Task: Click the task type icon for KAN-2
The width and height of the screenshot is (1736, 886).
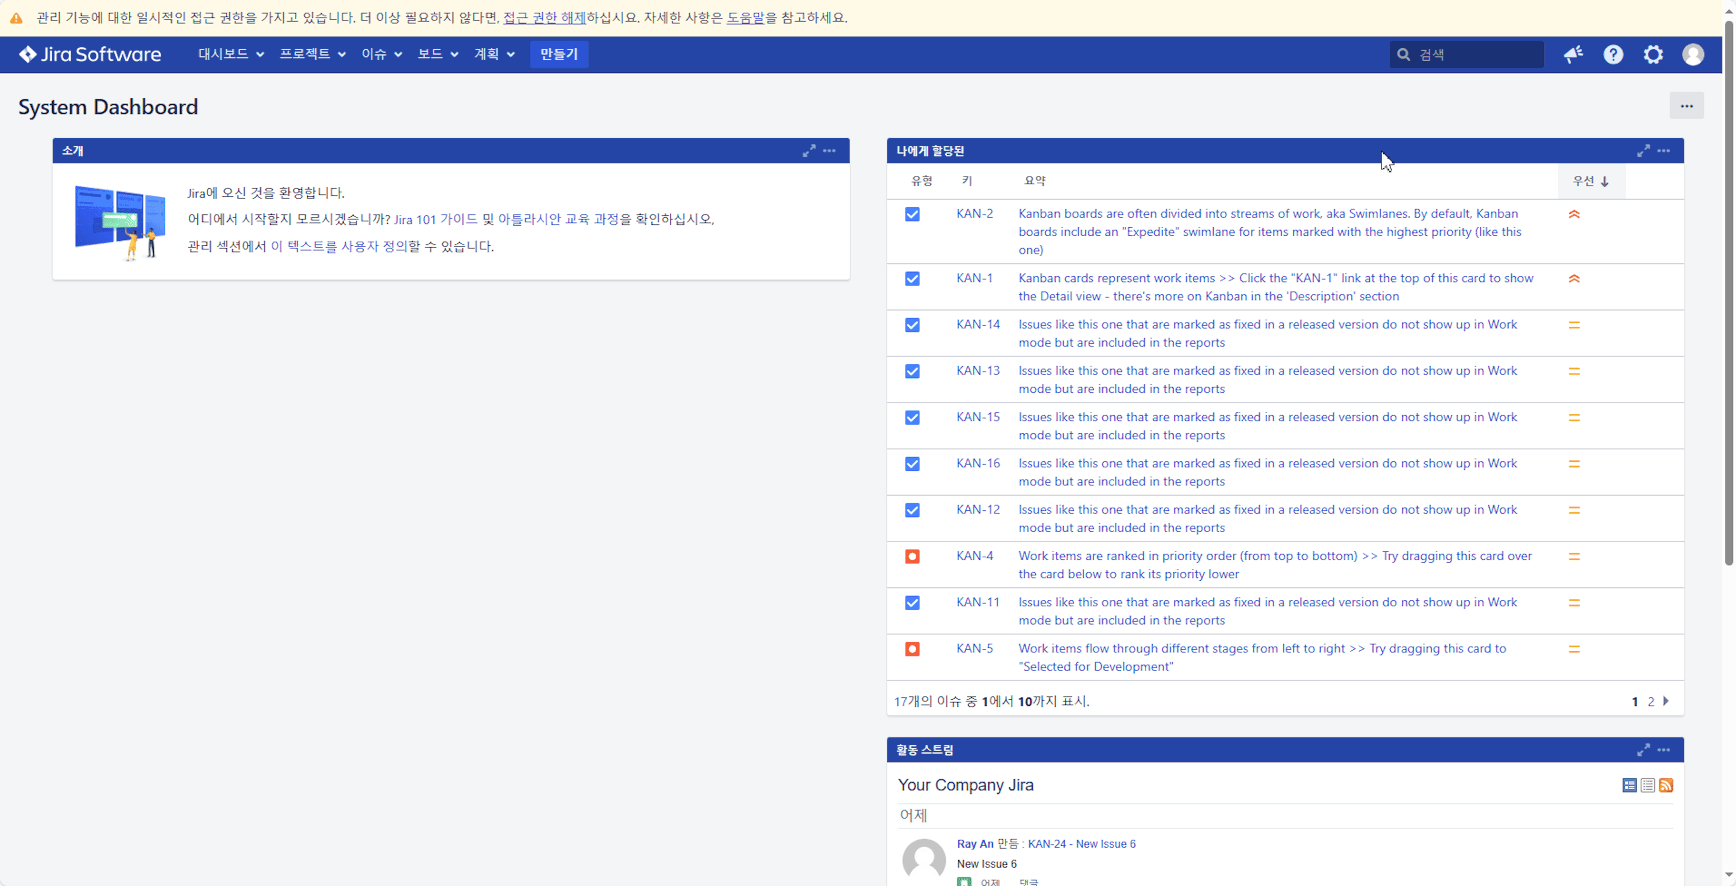Action: click(912, 214)
